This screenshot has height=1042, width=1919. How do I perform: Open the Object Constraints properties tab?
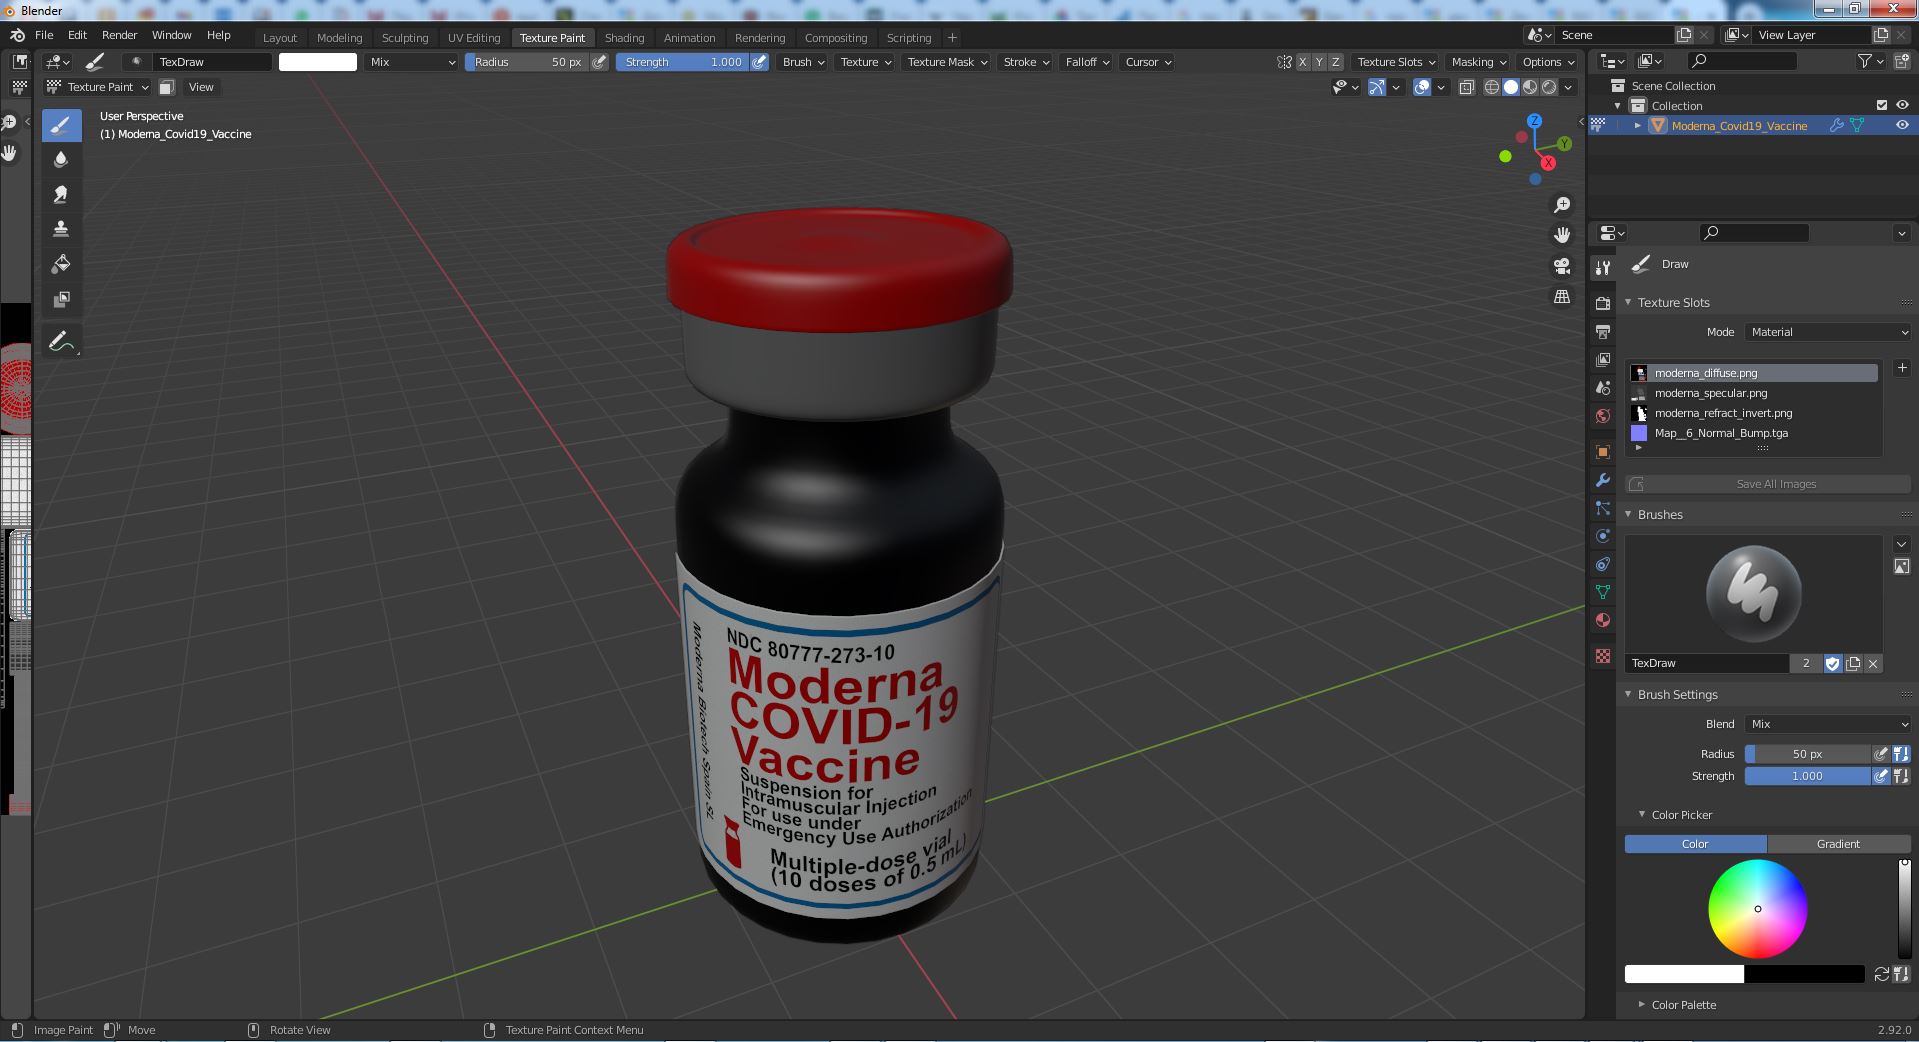point(1603,564)
